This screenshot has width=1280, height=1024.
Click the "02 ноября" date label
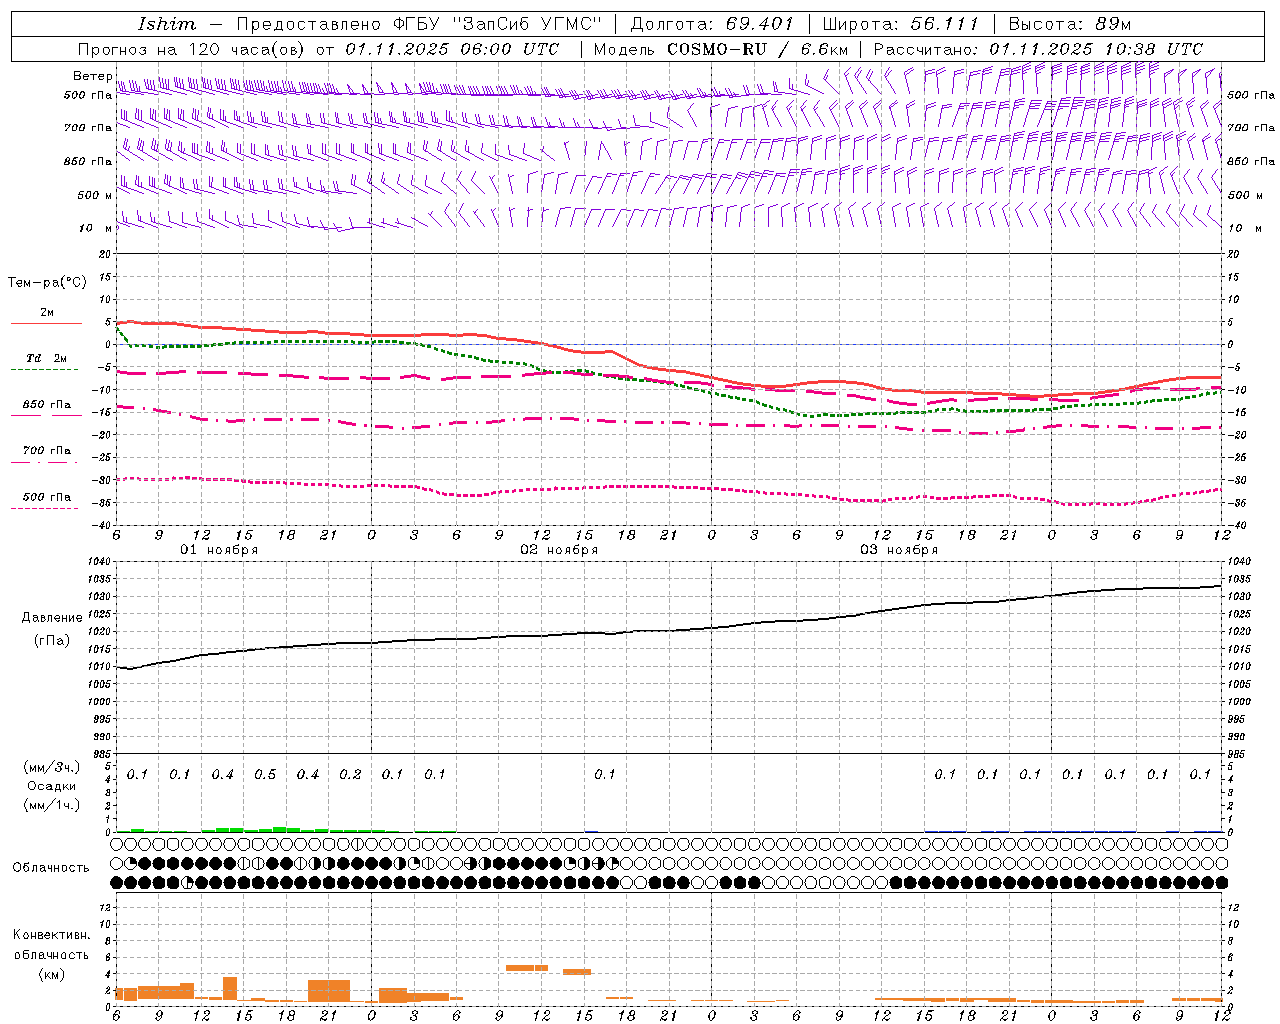pyautogui.click(x=559, y=550)
